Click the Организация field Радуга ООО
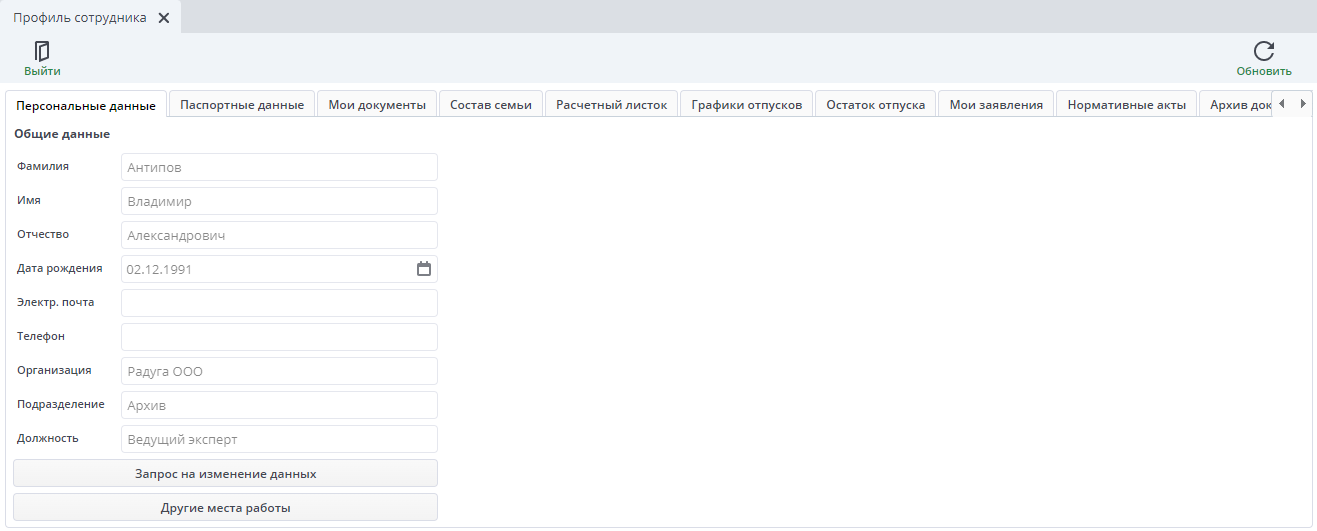 click(279, 371)
